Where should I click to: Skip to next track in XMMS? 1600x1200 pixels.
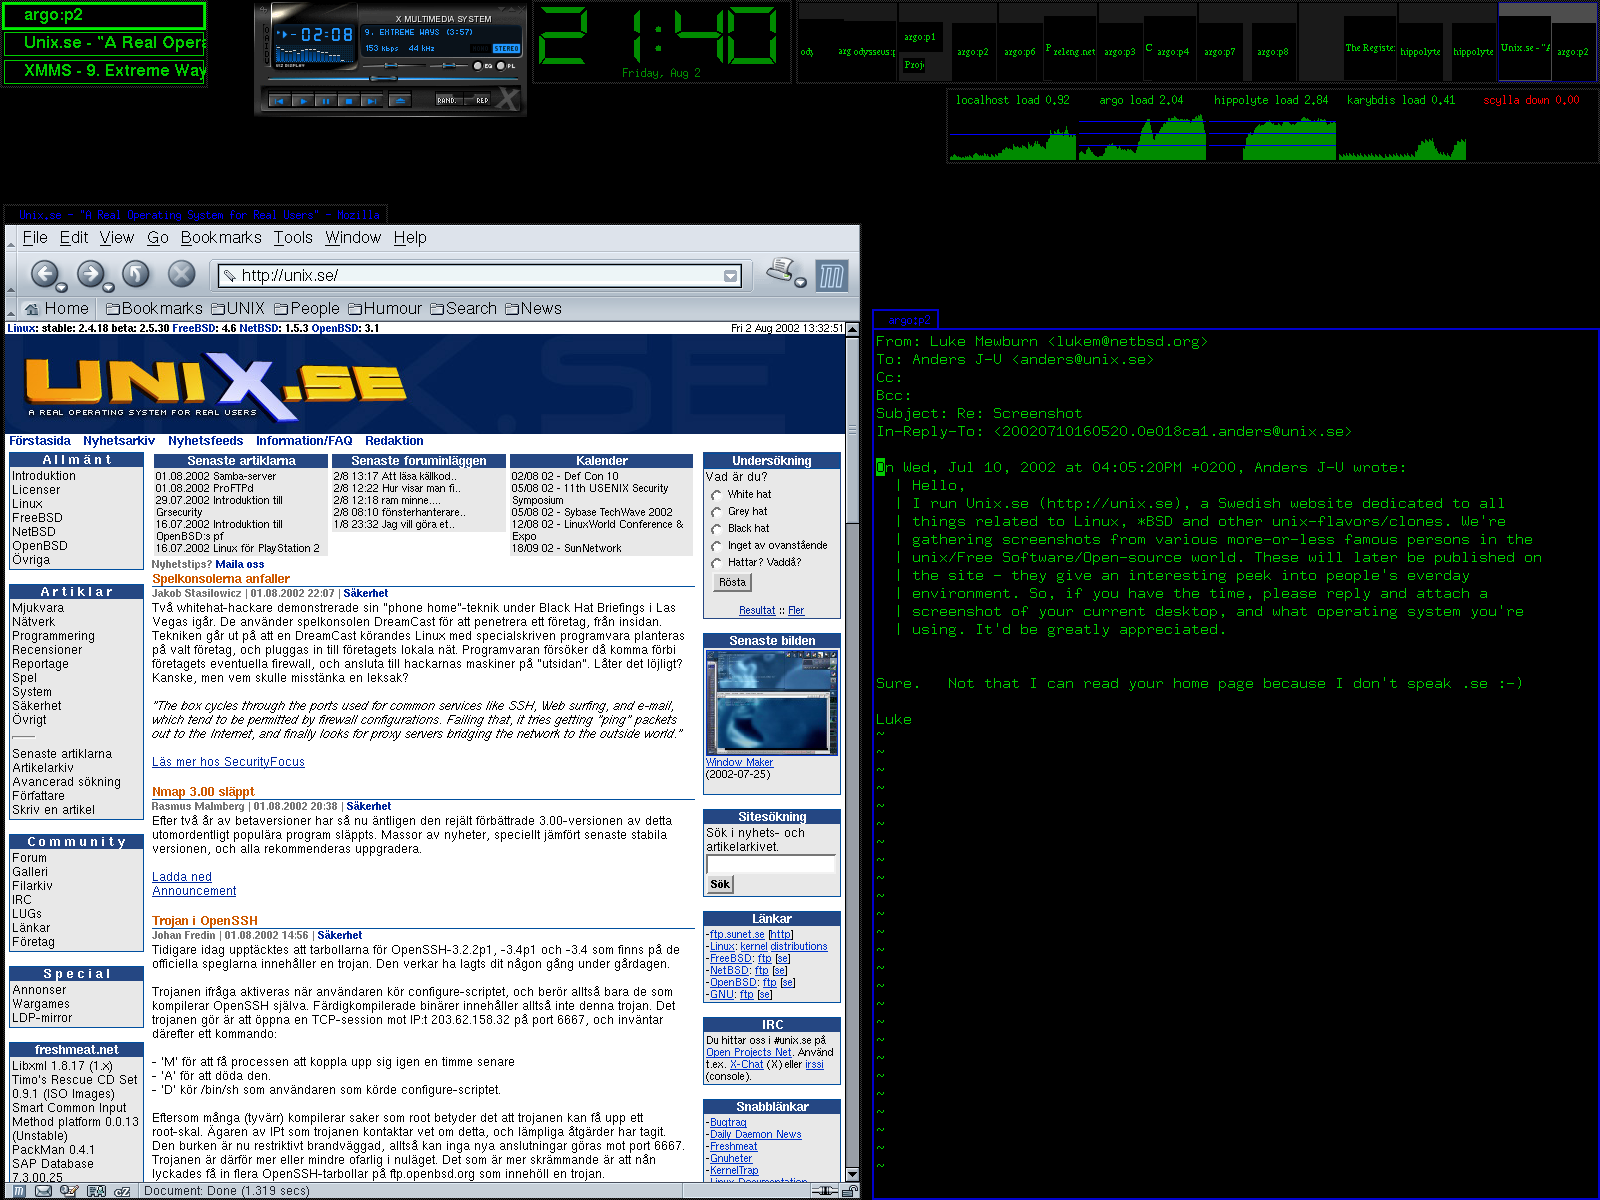(x=372, y=100)
